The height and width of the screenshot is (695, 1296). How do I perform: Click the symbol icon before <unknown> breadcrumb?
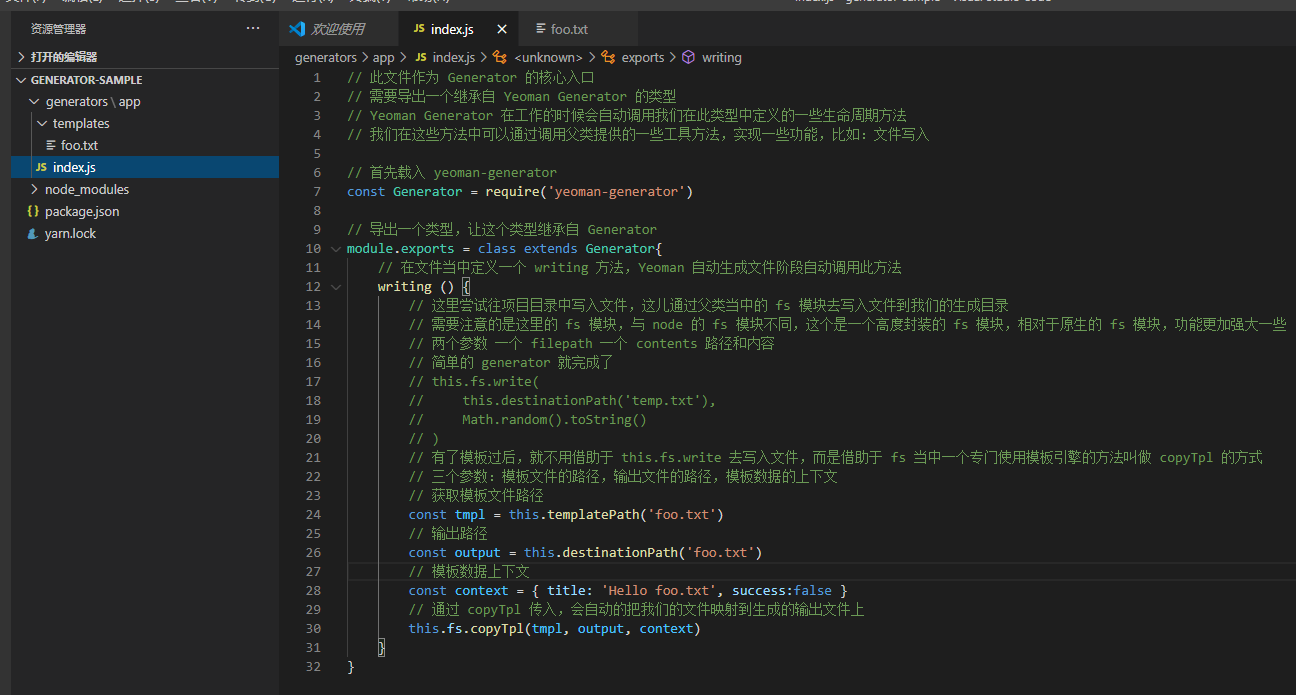coord(501,57)
